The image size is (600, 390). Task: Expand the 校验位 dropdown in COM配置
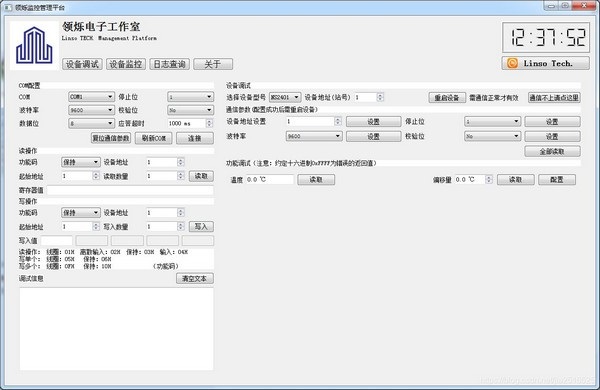point(190,110)
